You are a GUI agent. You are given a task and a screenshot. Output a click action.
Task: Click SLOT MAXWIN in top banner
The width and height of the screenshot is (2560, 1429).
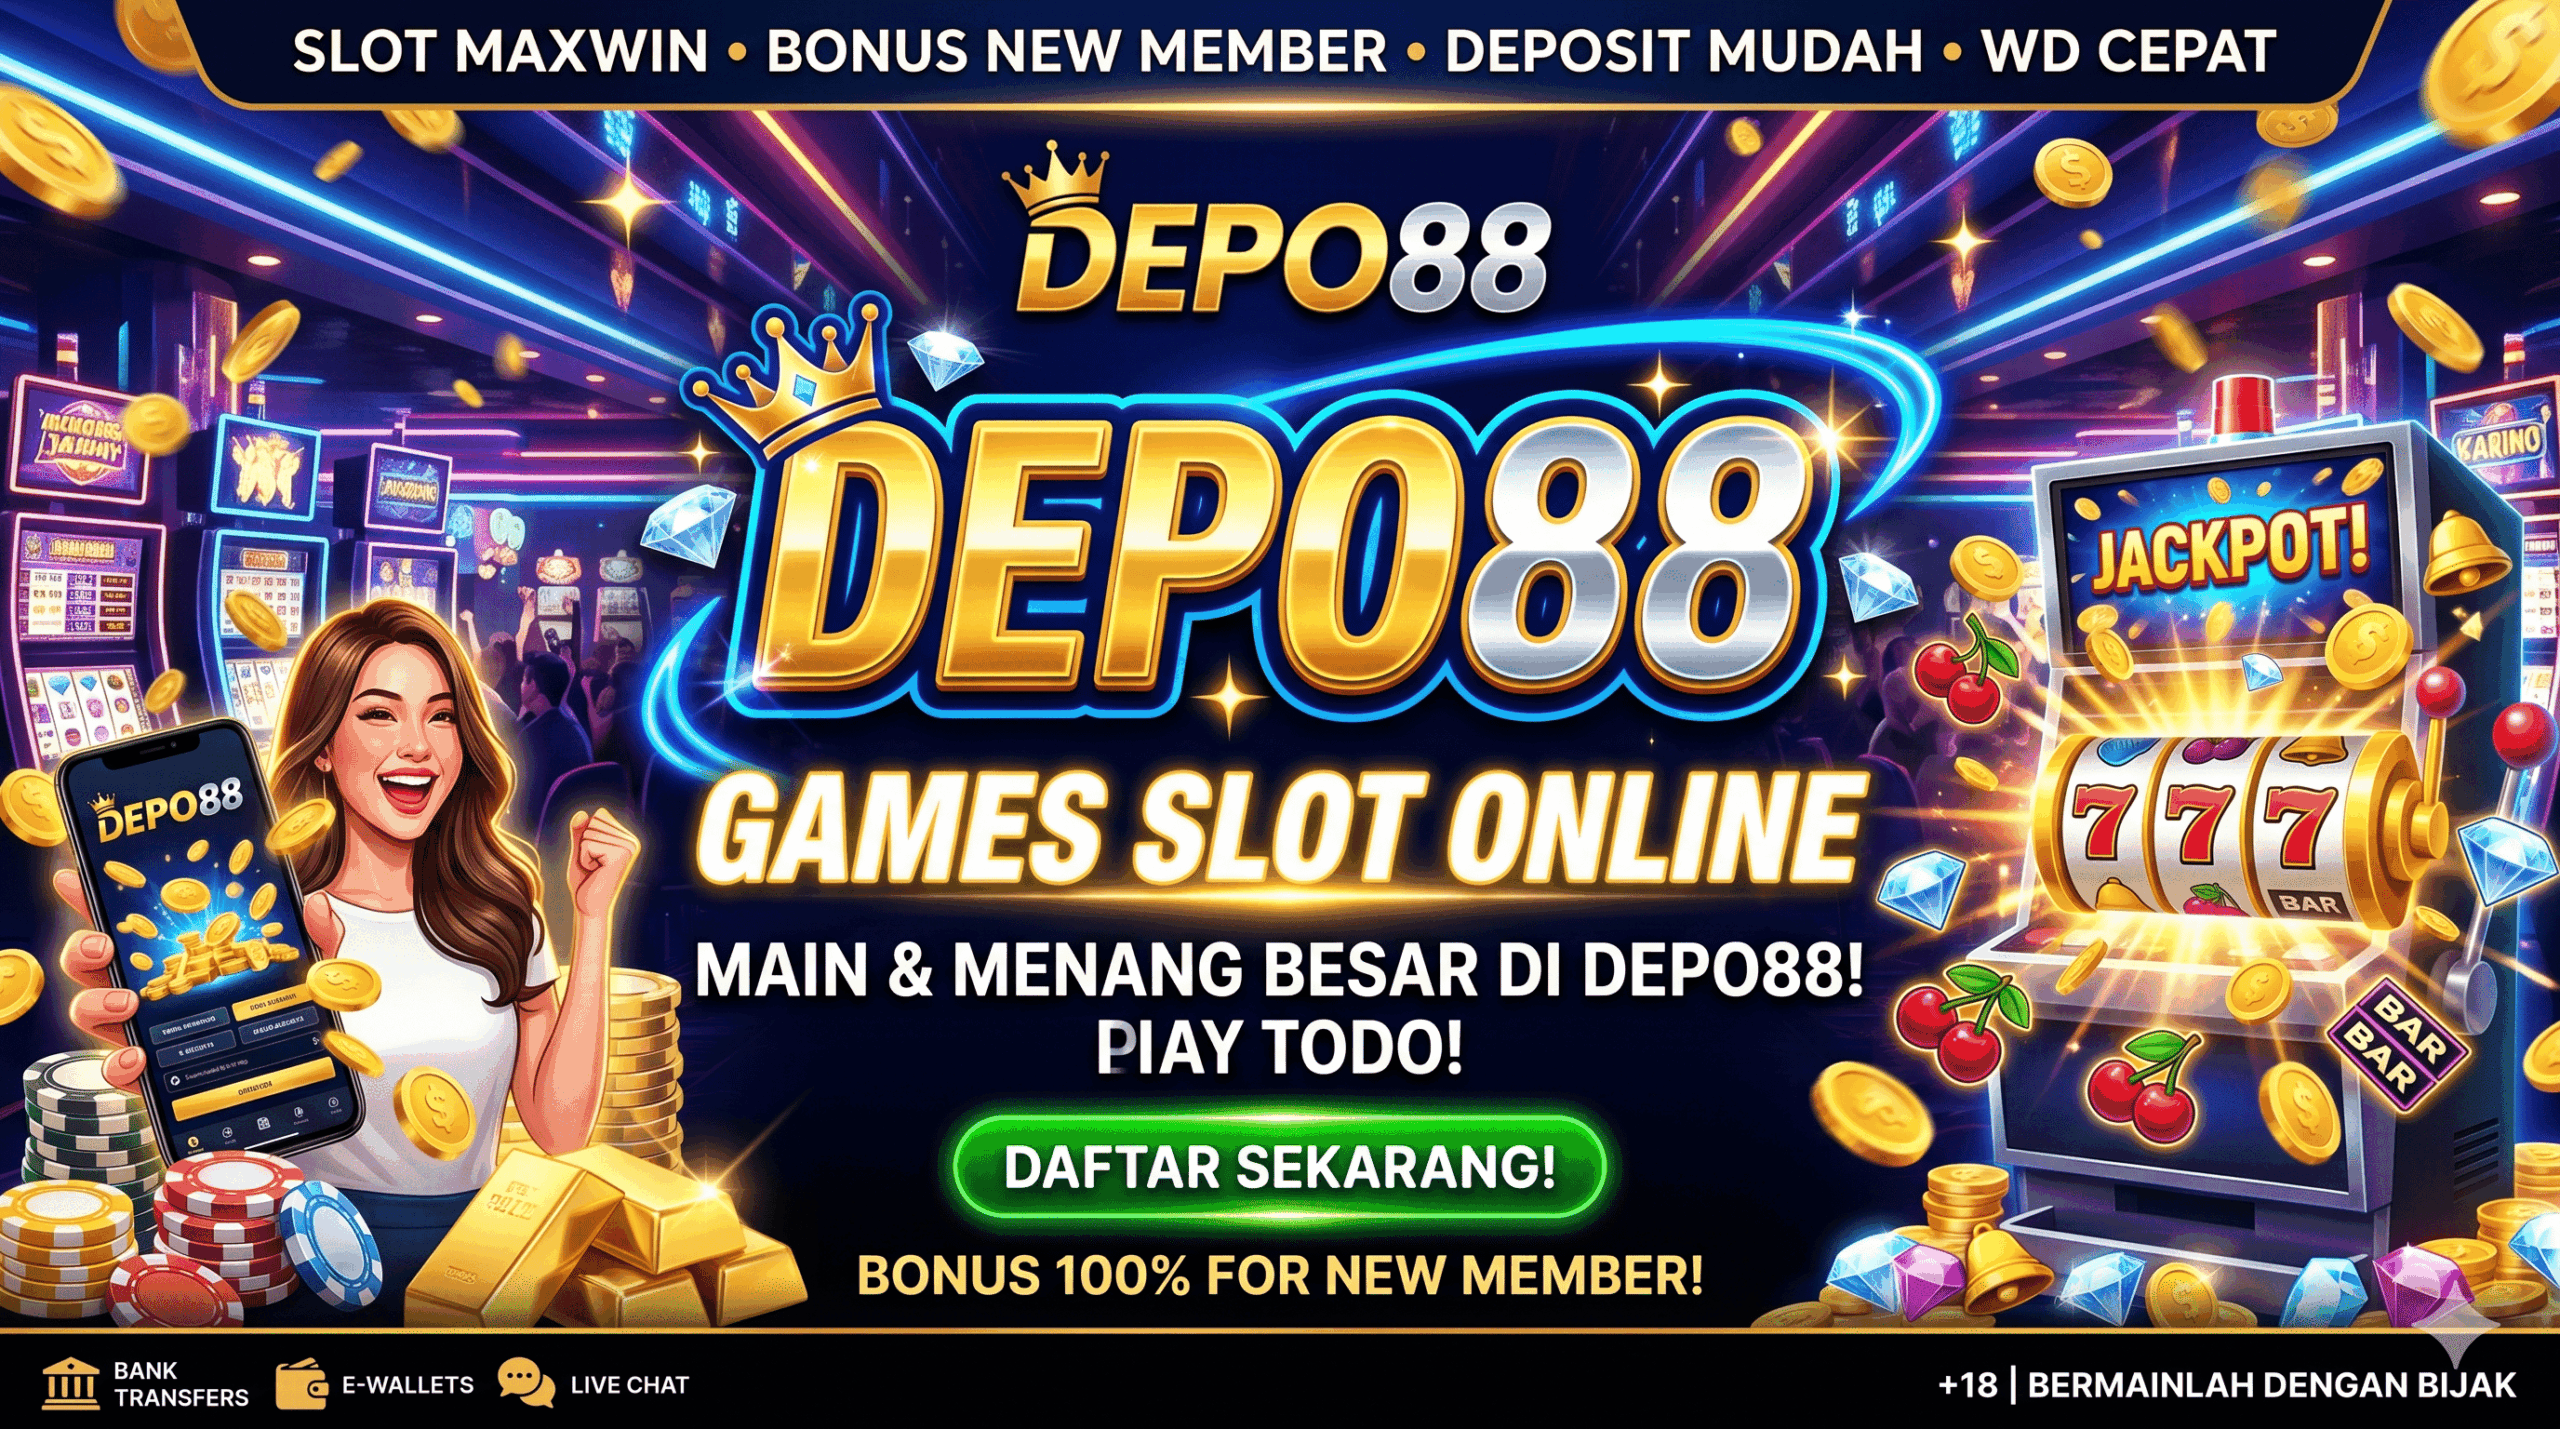[x=501, y=52]
